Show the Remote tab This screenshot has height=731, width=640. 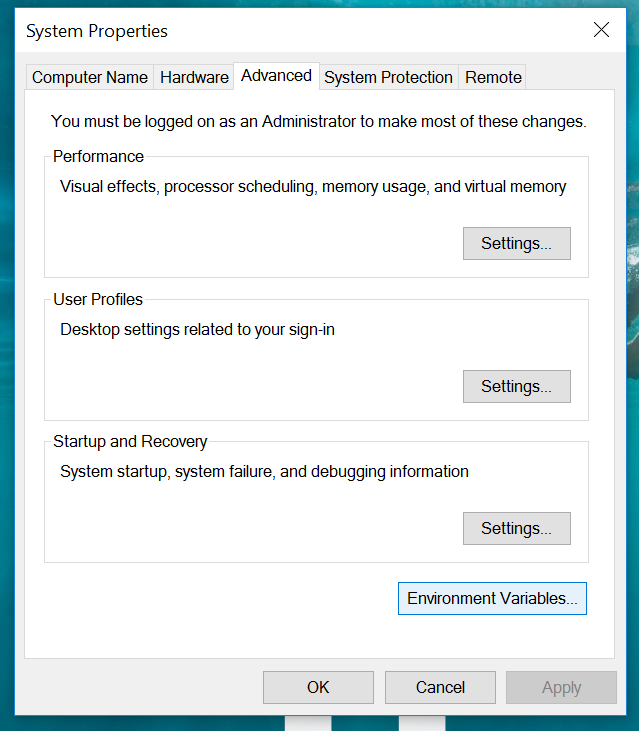point(493,77)
